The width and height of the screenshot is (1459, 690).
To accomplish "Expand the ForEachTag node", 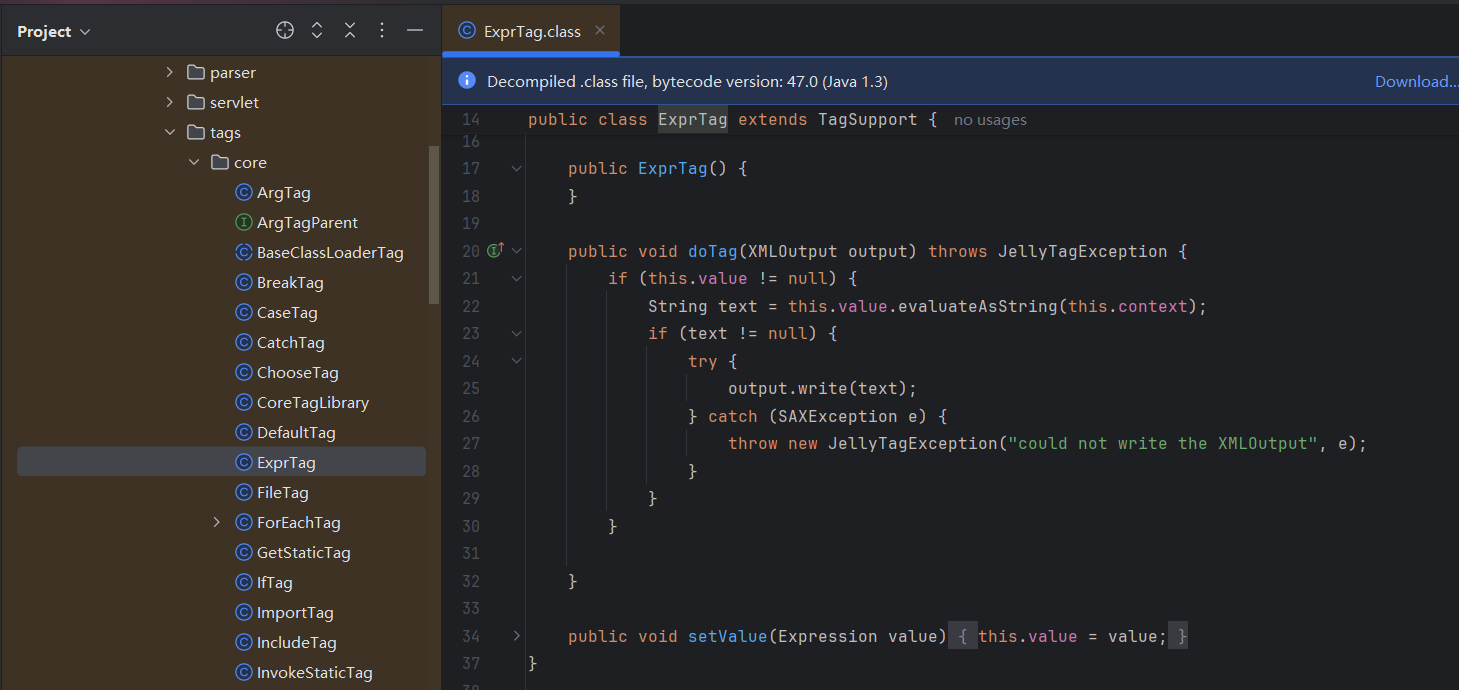I will click(217, 523).
